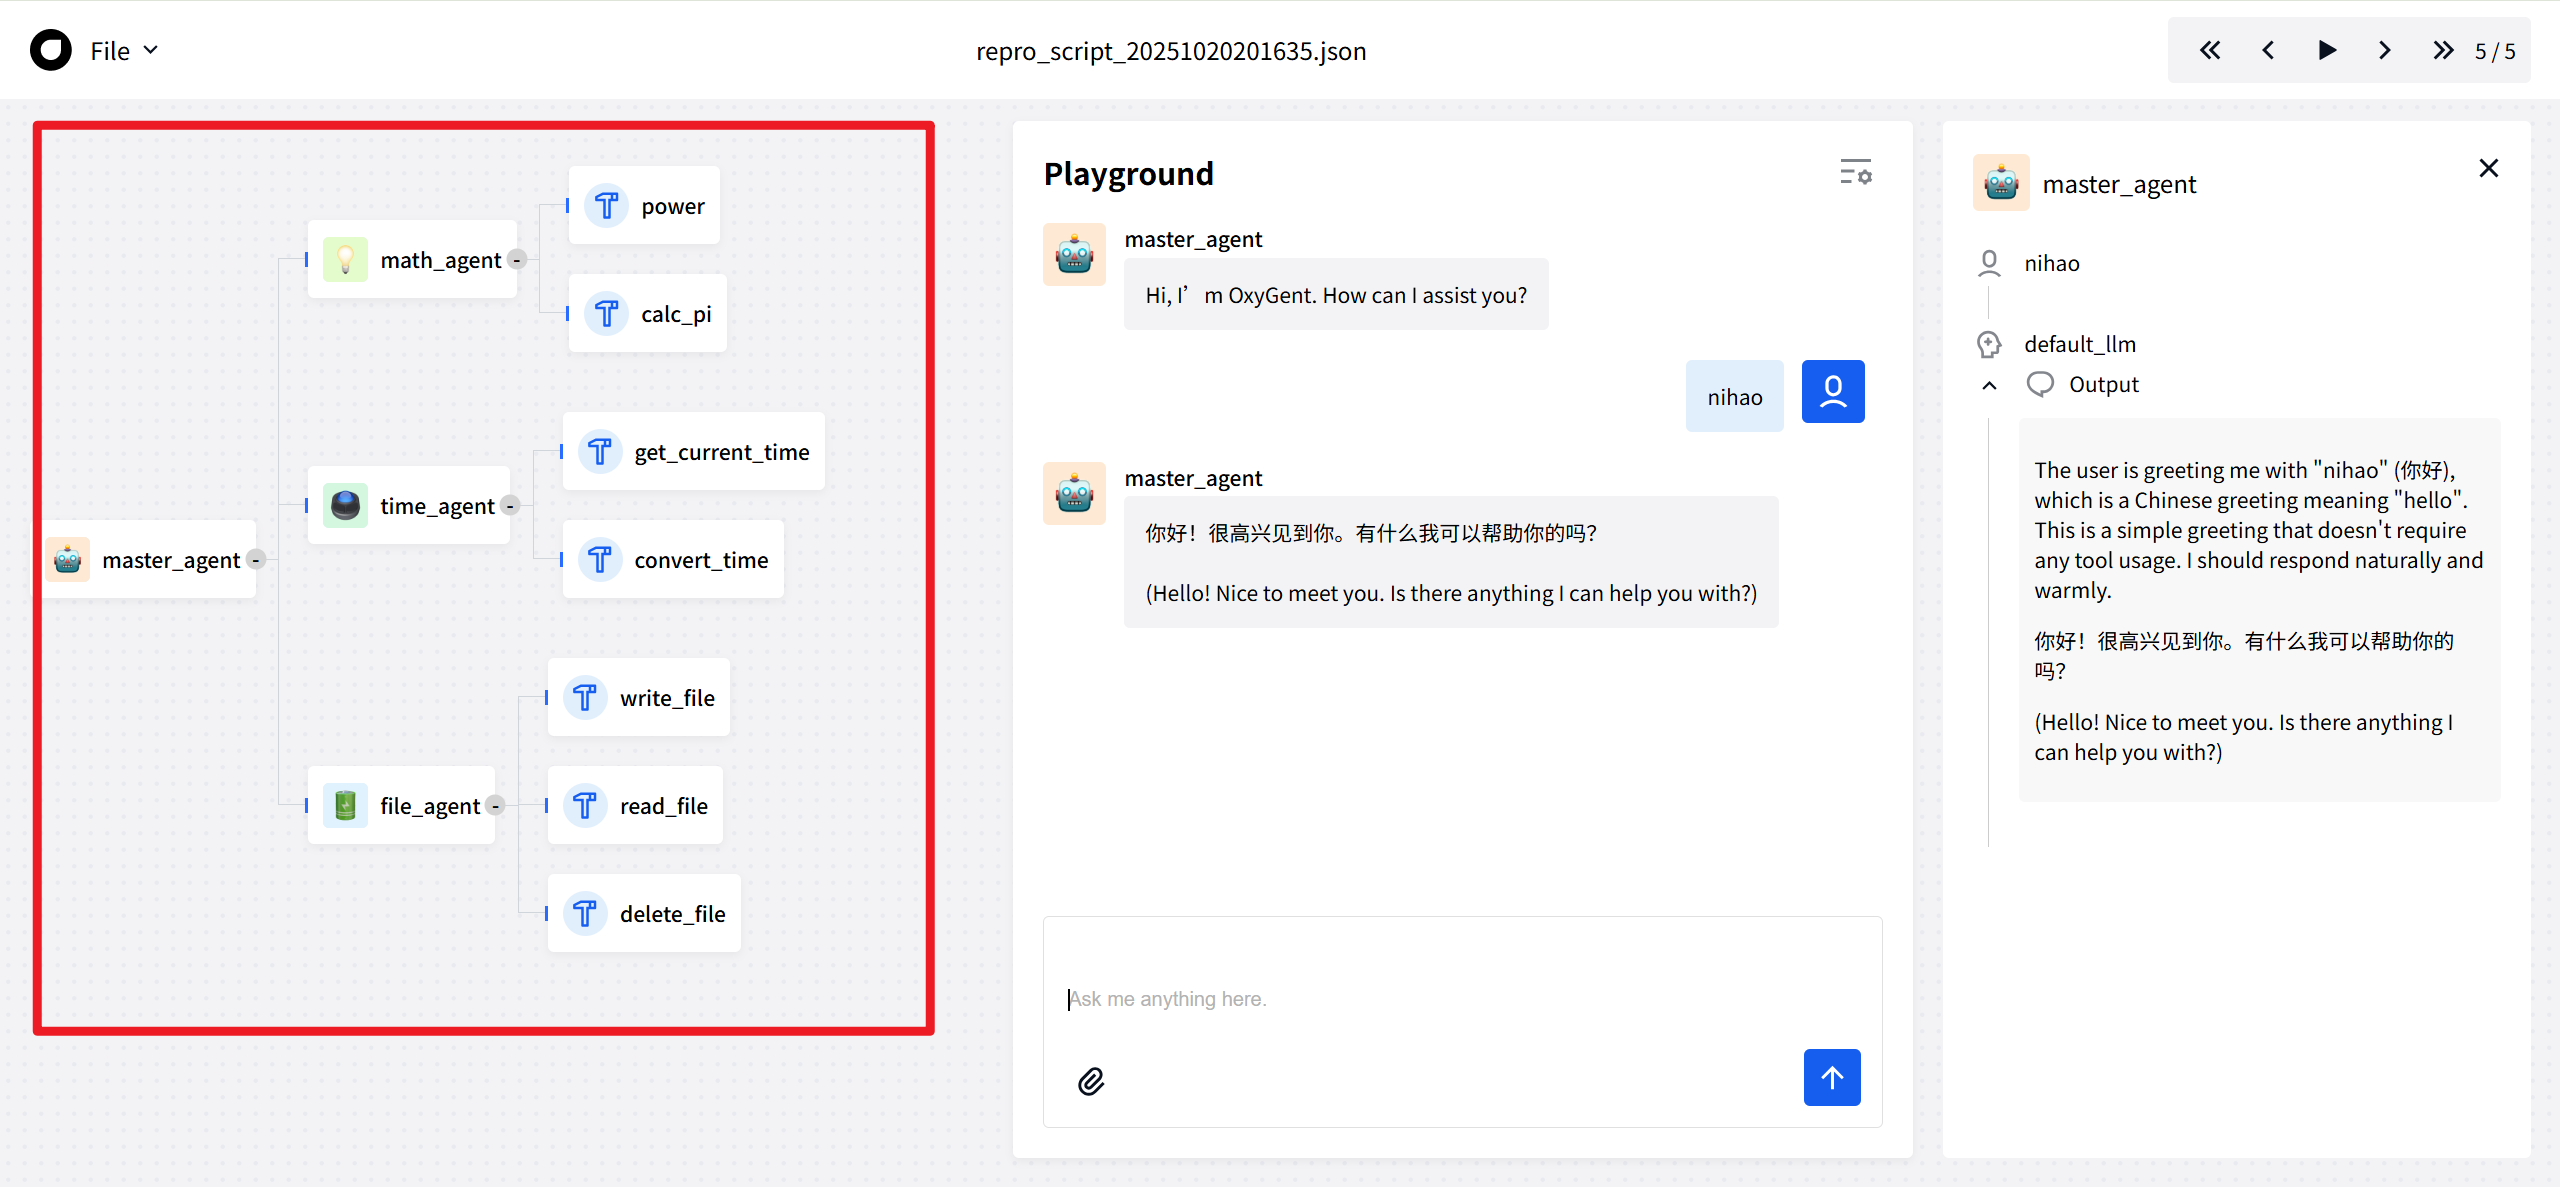Collapse the Output section chevron
This screenshot has width=2560, height=1187.
click(1989, 385)
